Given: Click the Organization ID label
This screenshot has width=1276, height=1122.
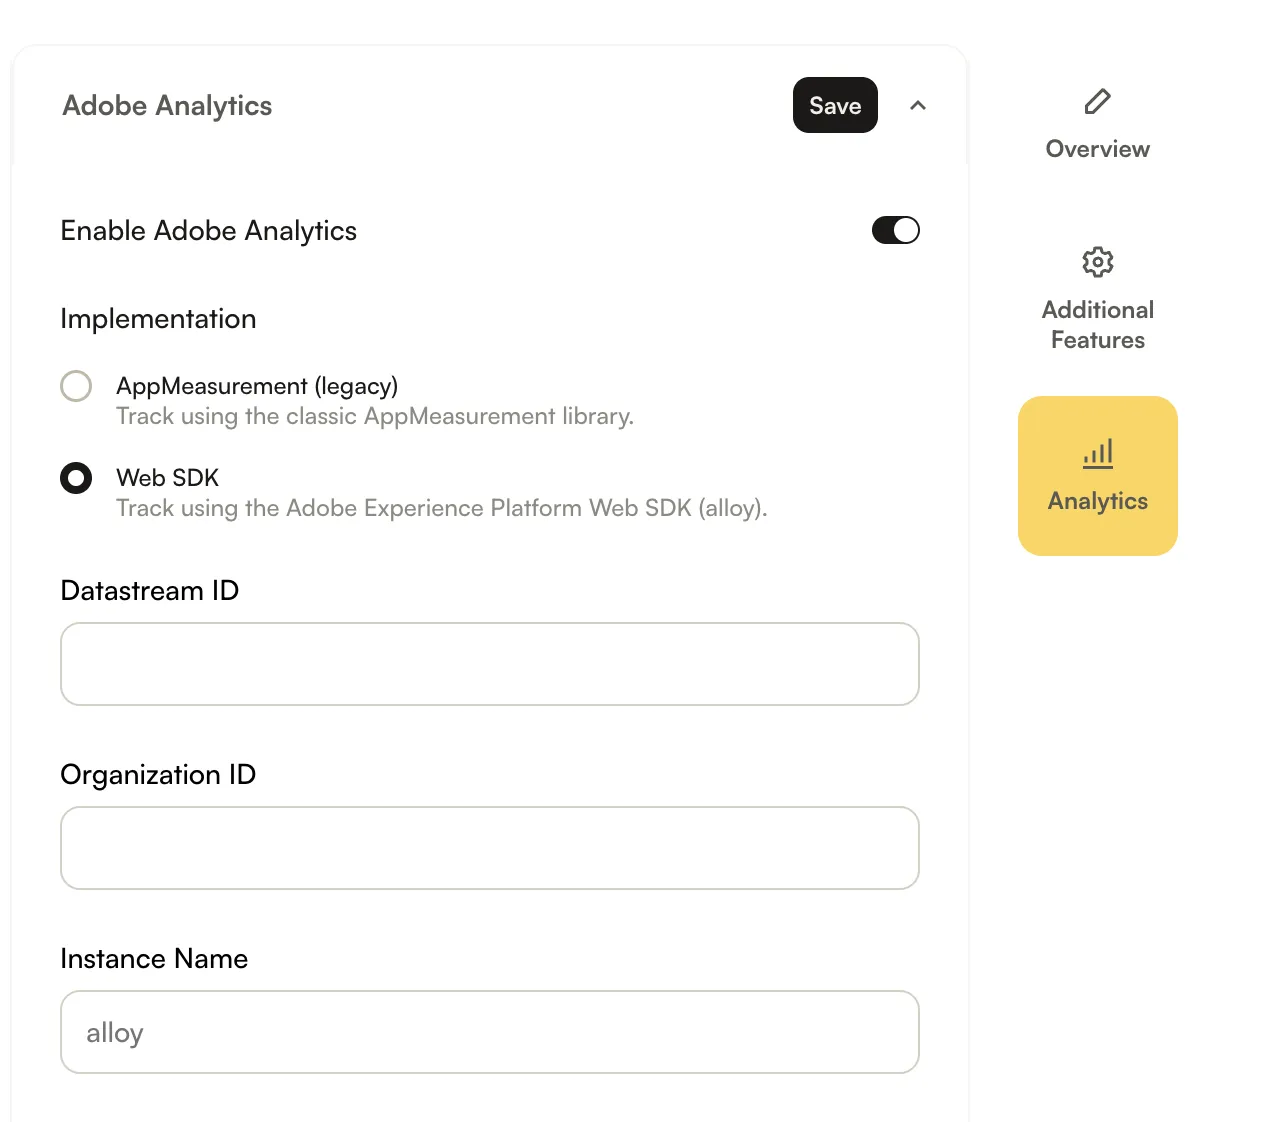Looking at the screenshot, I should pyautogui.click(x=158, y=775).
